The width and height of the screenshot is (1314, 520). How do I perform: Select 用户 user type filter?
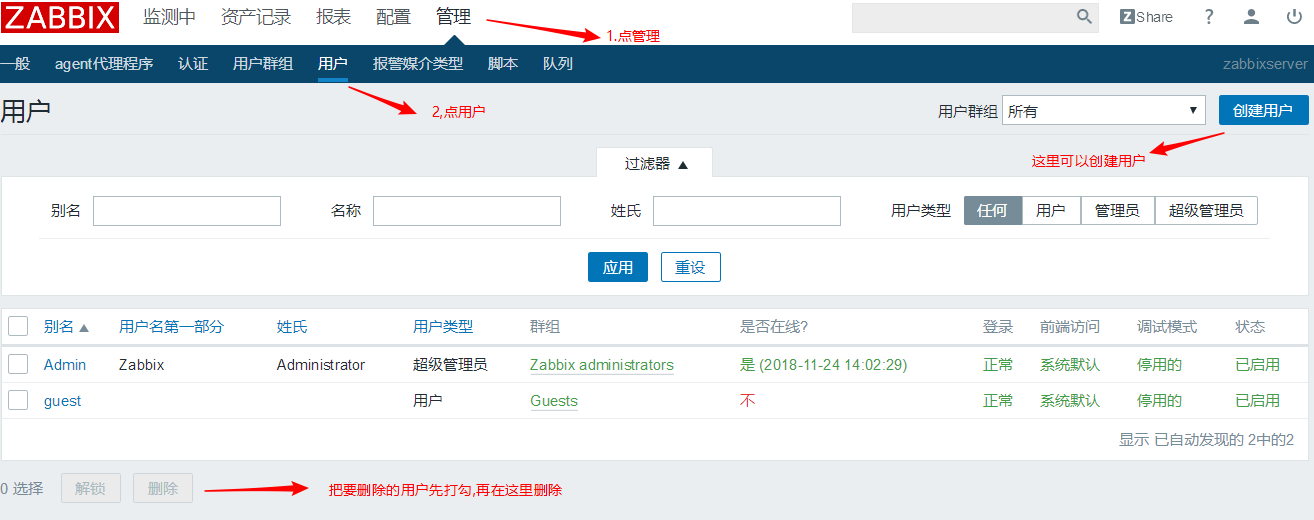coord(1051,211)
